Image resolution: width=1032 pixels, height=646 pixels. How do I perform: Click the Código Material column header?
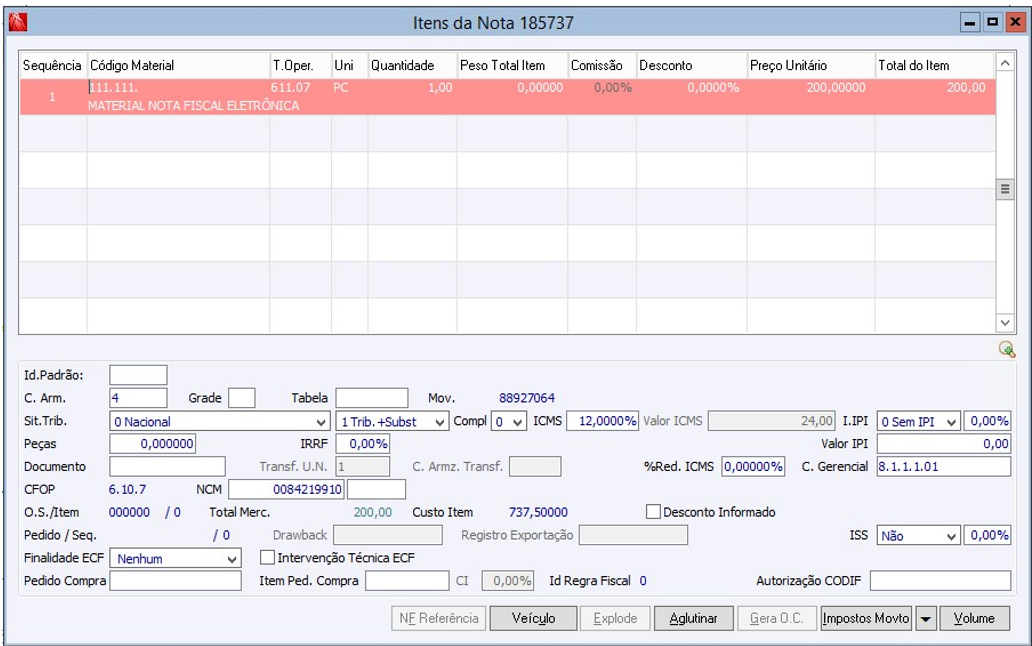tap(178, 66)
